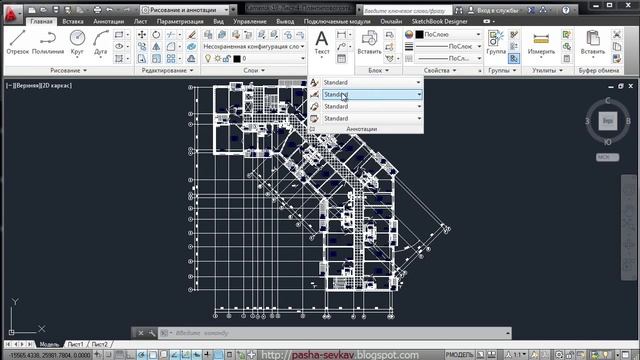Toggle layer 0 freeze sun icon

[x=218, y=59]
